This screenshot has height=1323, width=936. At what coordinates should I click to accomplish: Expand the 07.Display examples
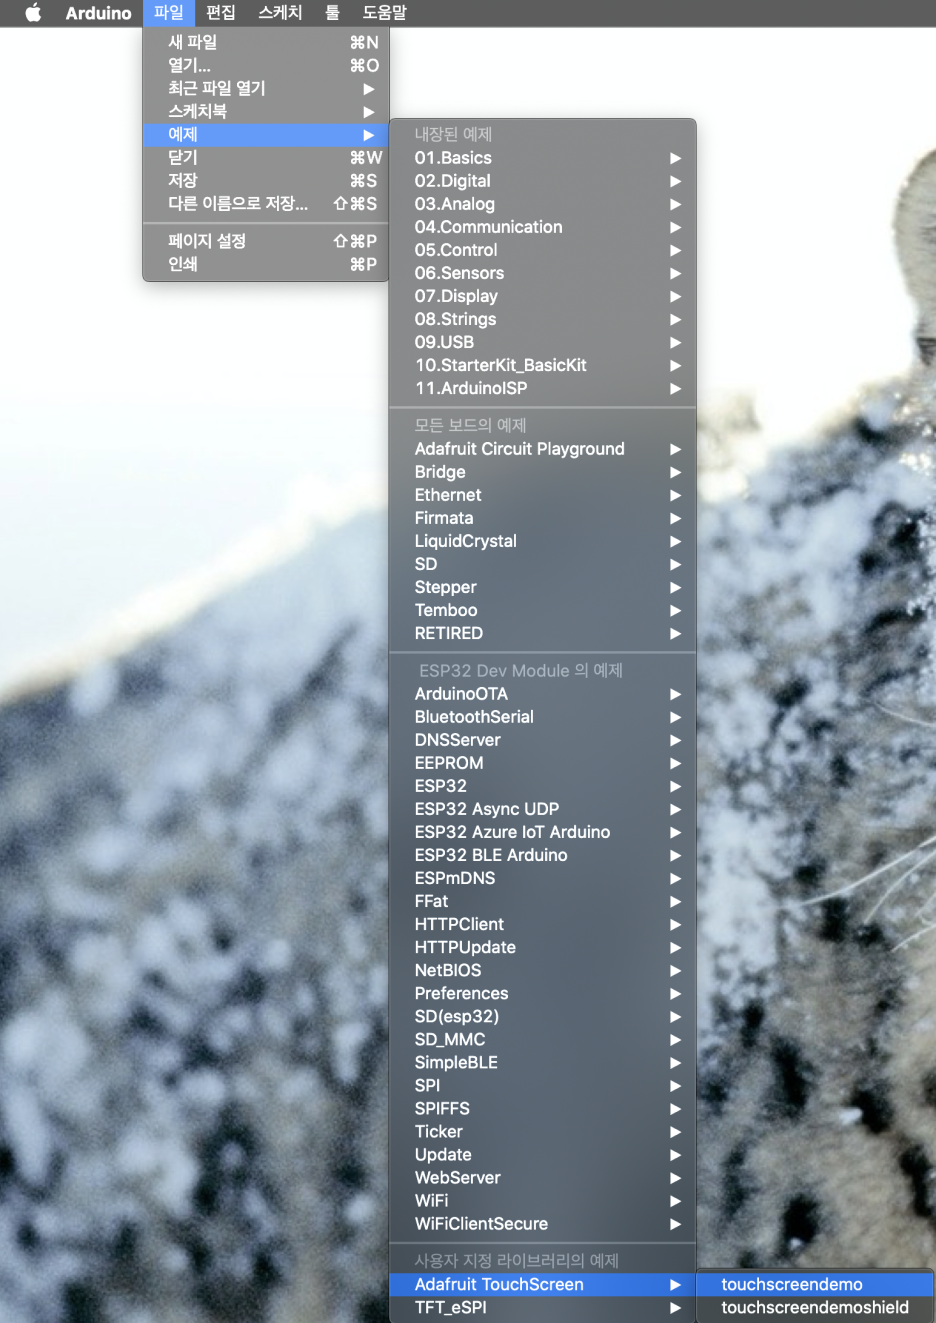[x=543, y=296]
